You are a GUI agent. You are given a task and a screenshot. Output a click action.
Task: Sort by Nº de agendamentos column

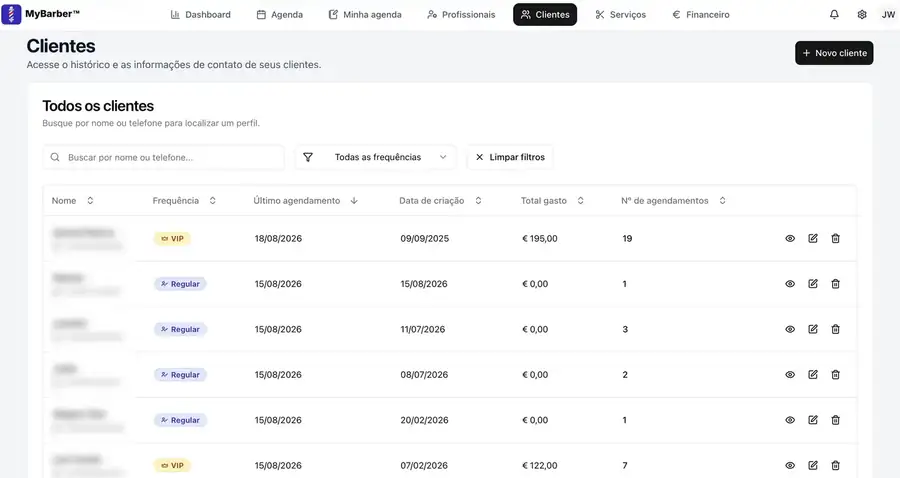[x=673, y=201]
